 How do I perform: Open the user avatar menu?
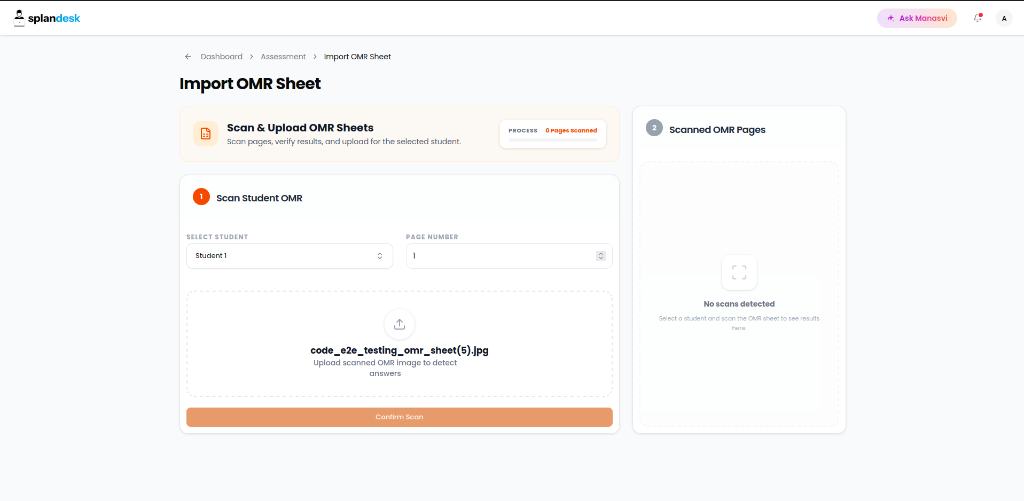click(1004, 18)
